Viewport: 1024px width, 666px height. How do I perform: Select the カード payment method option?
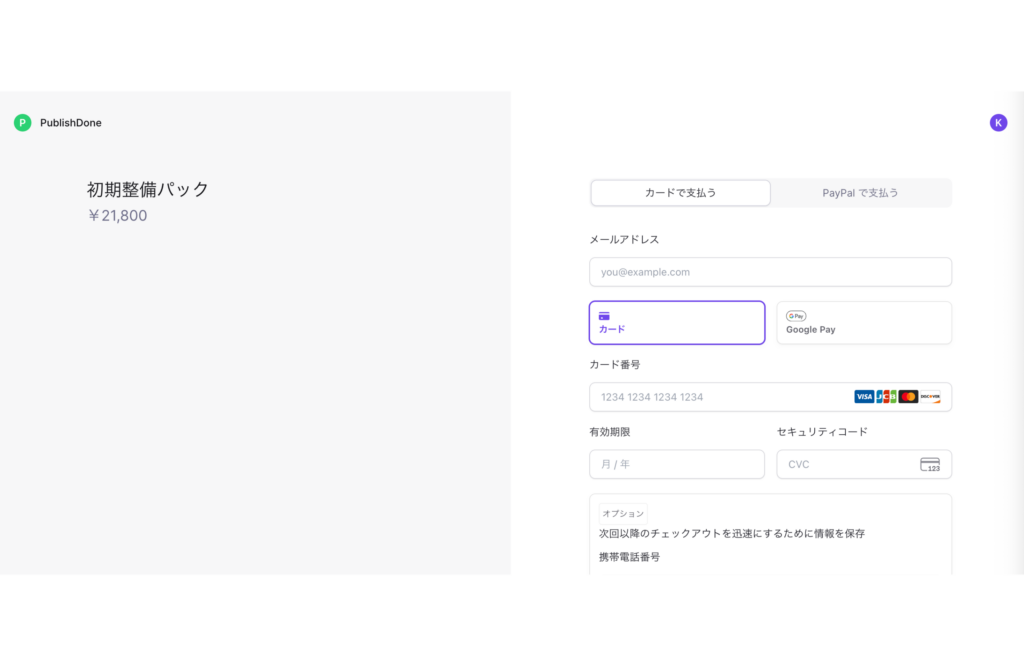tap(677, 323)
